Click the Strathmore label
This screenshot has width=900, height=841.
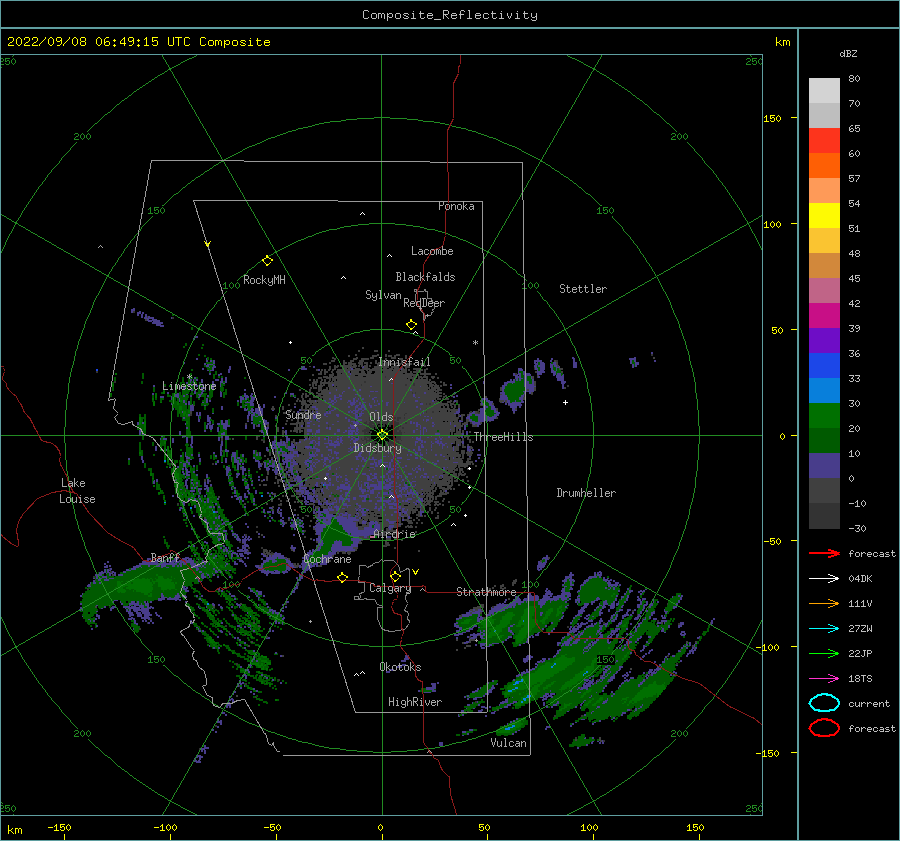click(486, 592)
